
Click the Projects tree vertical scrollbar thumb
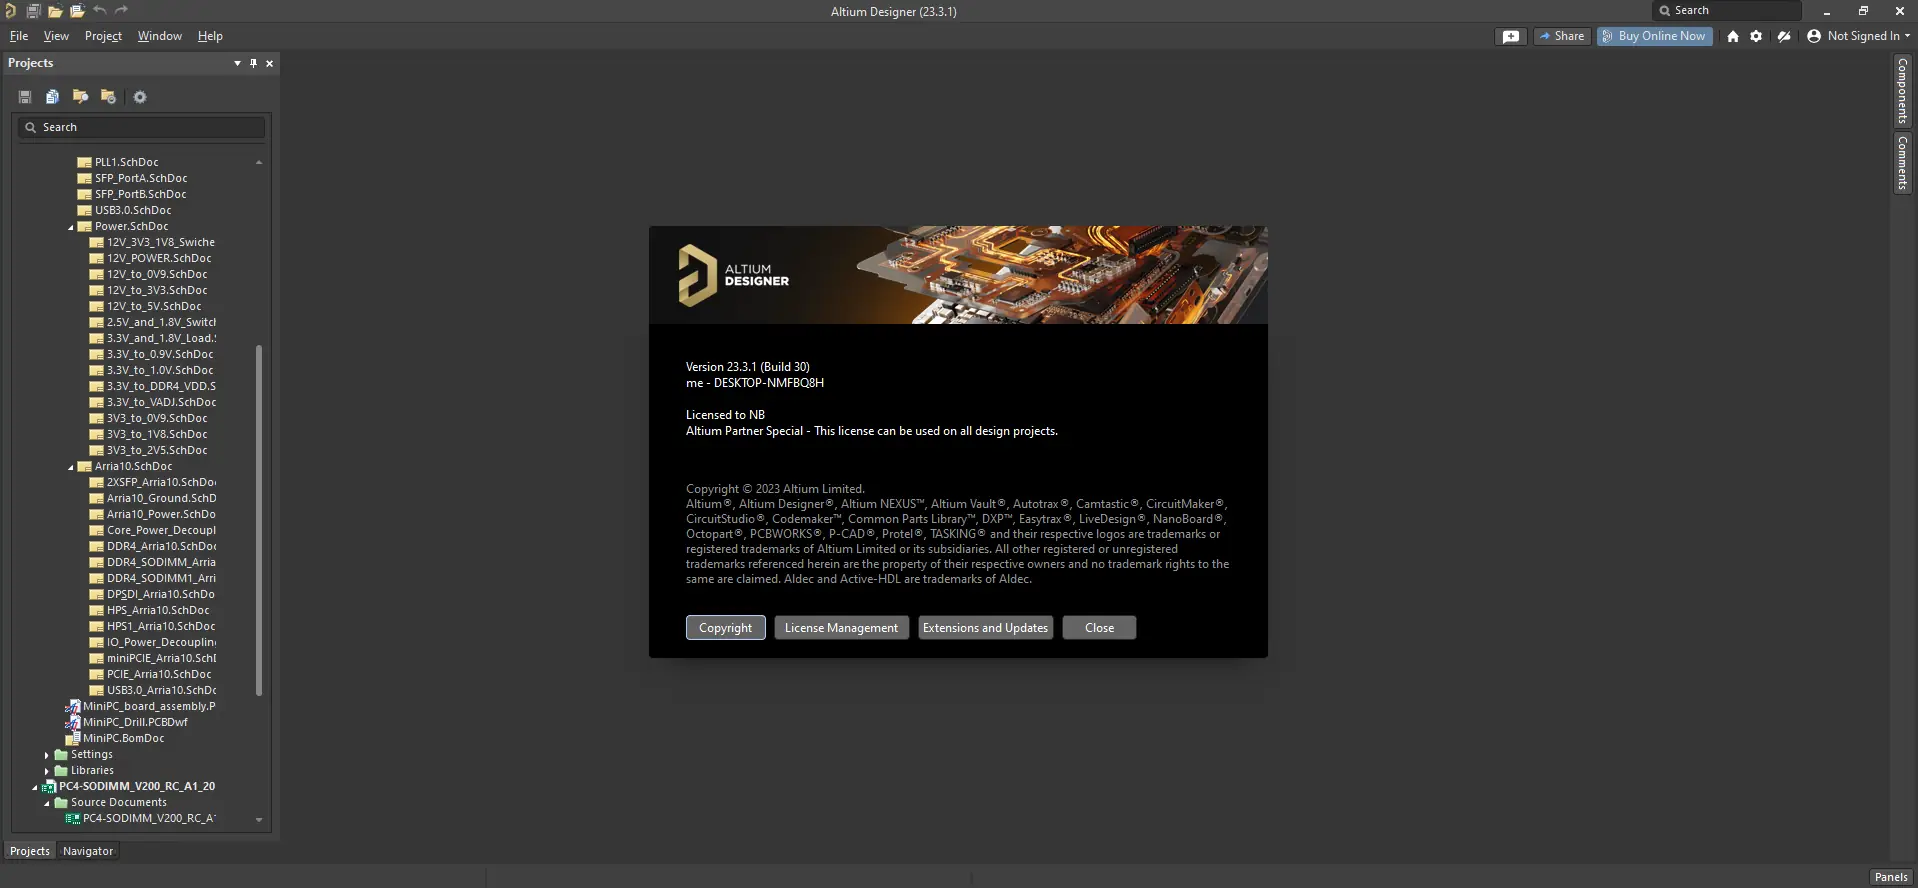[259, 520]
